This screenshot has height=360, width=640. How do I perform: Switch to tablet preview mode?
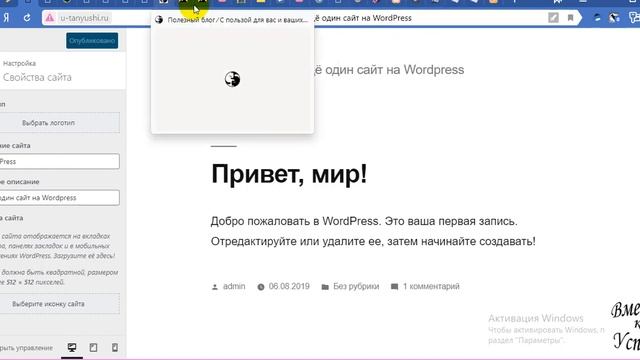pyautogui.click(x=93, y=347)
